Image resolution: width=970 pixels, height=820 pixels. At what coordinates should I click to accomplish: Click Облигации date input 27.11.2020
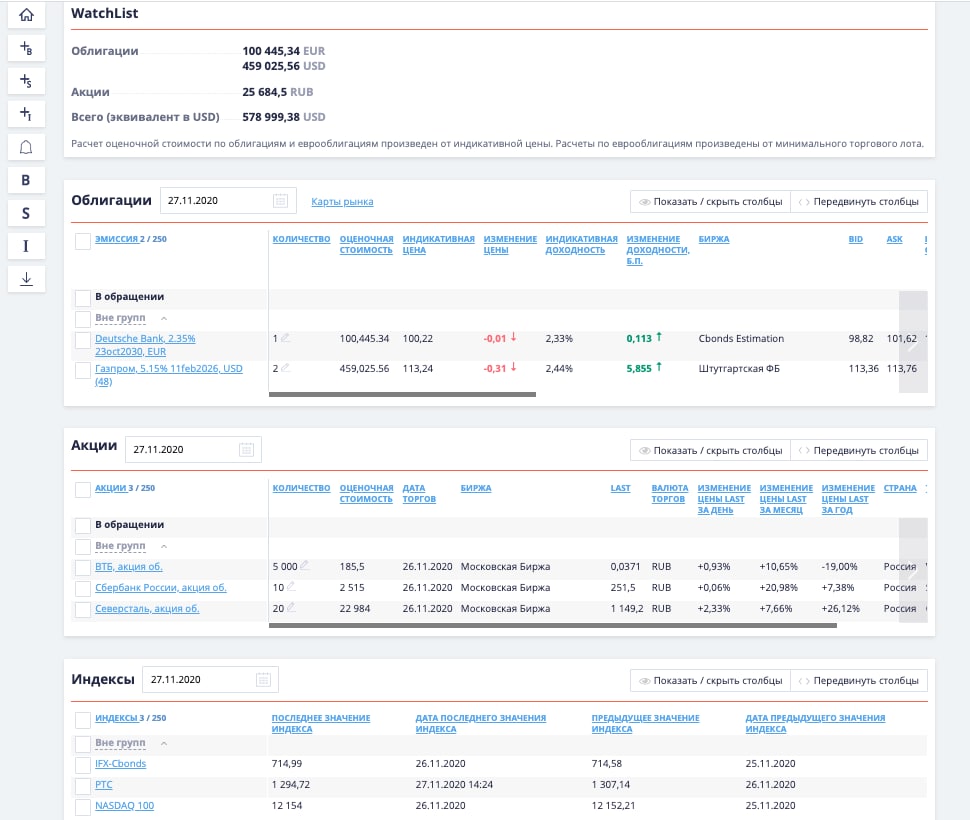pyautogui.click(x=228, y=200)
